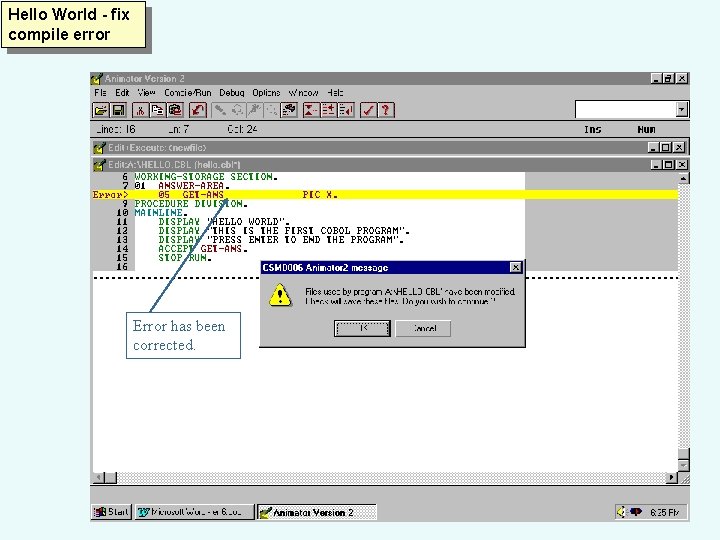Open the Window menu
Image resolution: width=720 pixels, height=540 pixels.
click(x=303, y=93)
